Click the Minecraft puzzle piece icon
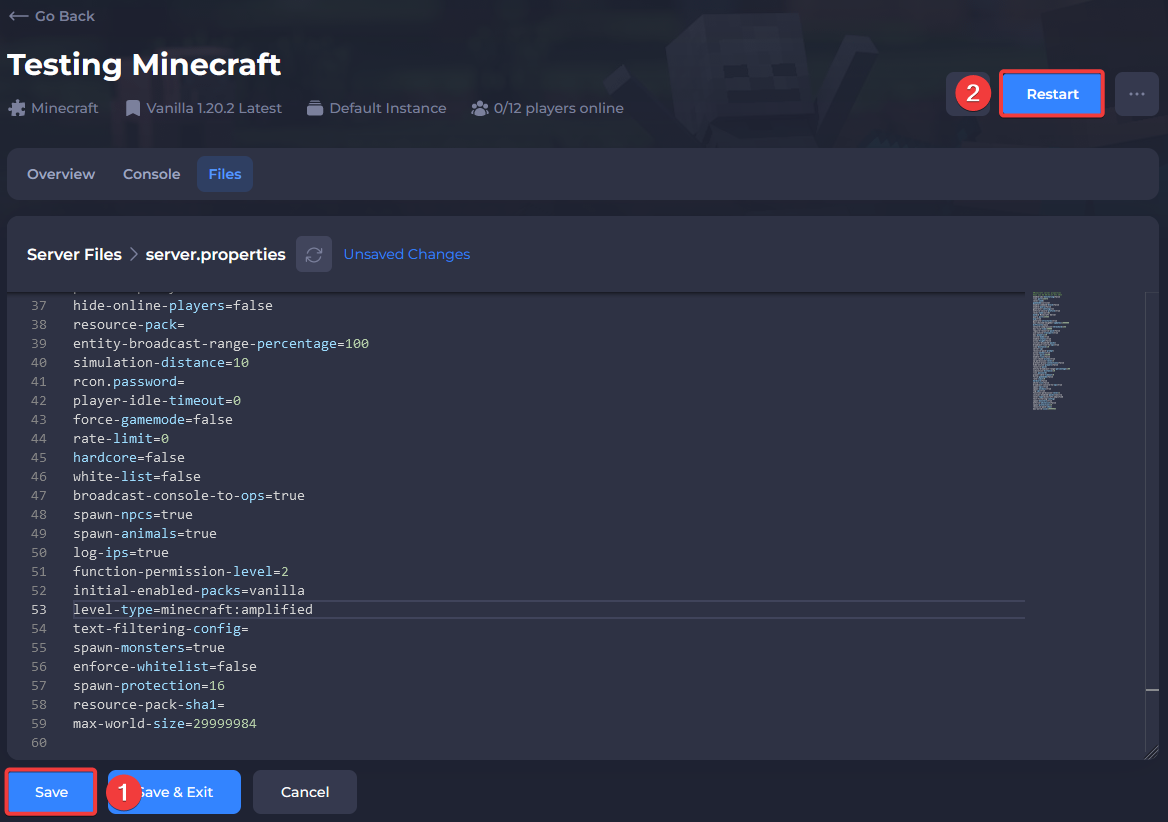The width and height of the screenshot is (1168, 822). pyautogui.click(x=16, y=108)
